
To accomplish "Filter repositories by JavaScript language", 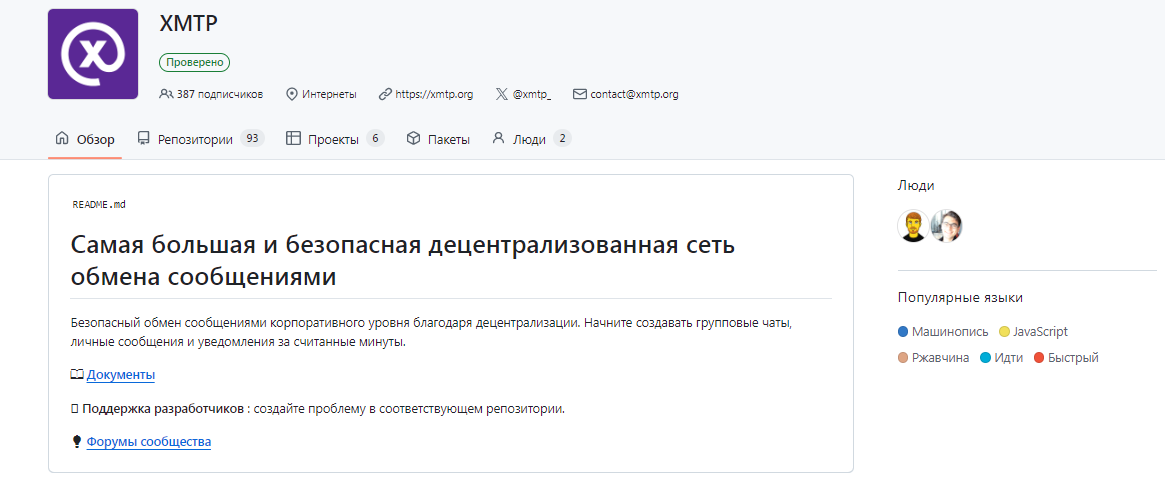I will pos(1040,332).
